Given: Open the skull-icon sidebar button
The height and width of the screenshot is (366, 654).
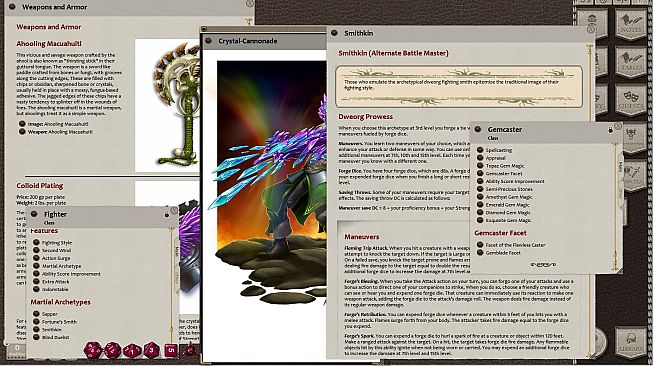Looking at the screenshot, I should 634,138.
